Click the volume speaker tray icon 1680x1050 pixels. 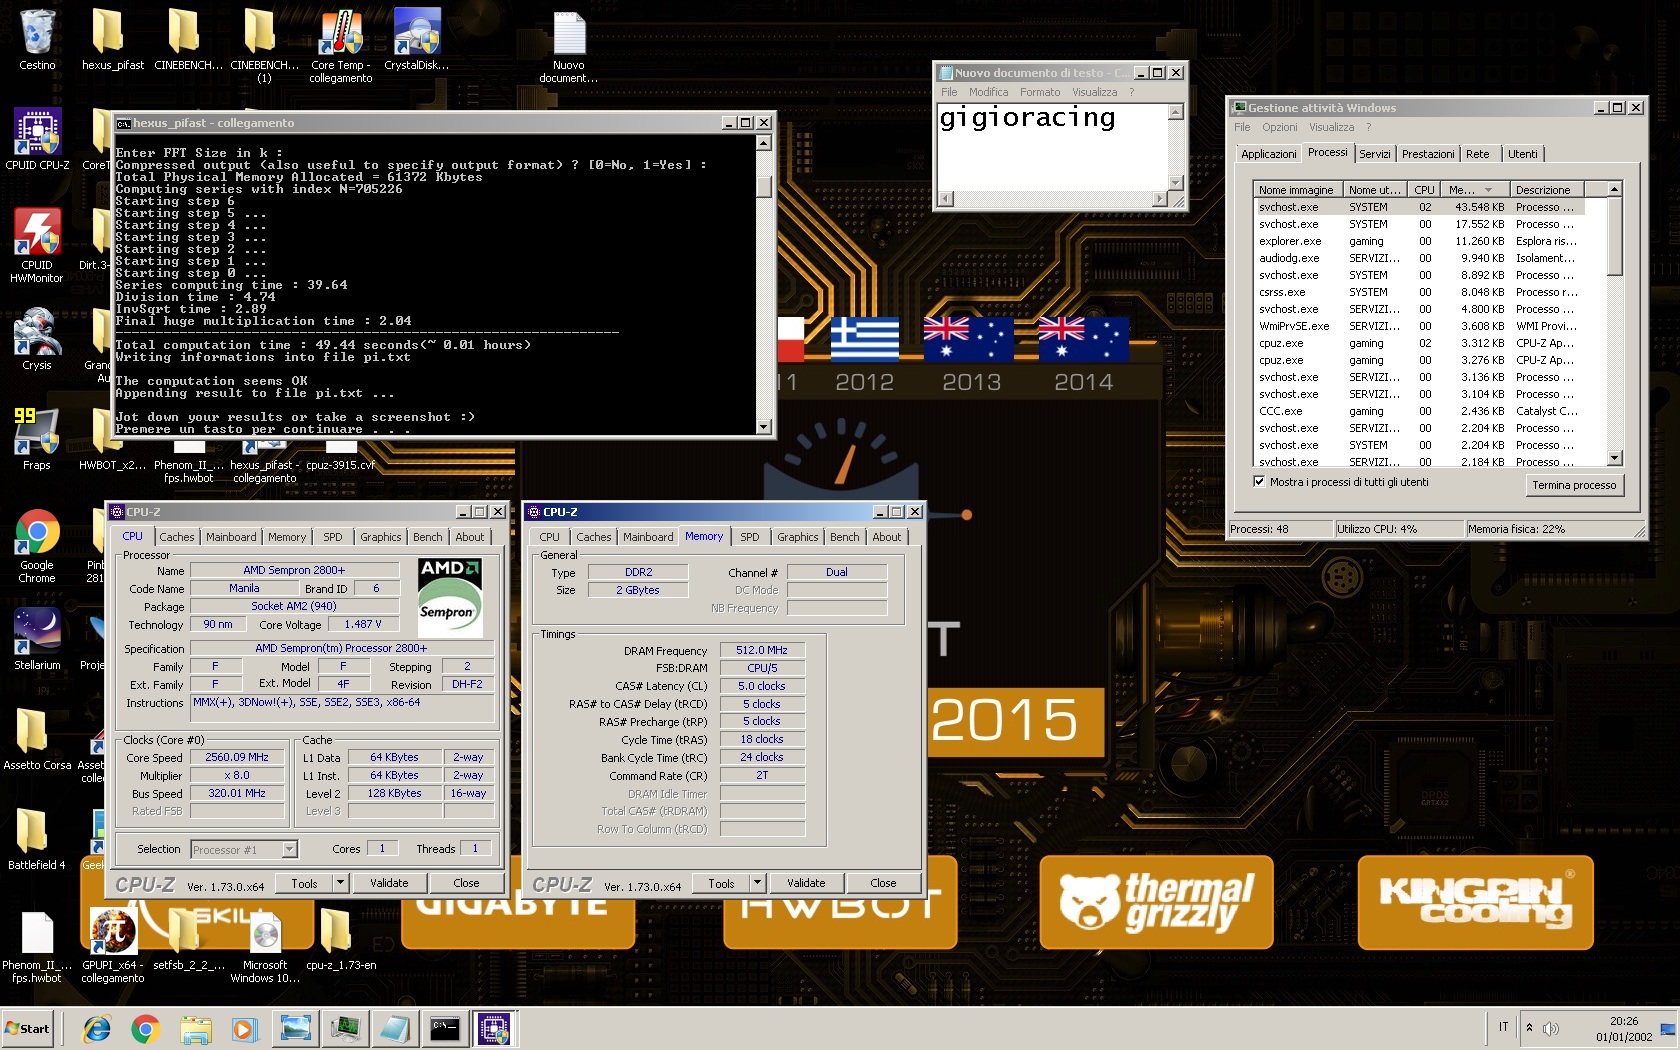point(1551,1028)
